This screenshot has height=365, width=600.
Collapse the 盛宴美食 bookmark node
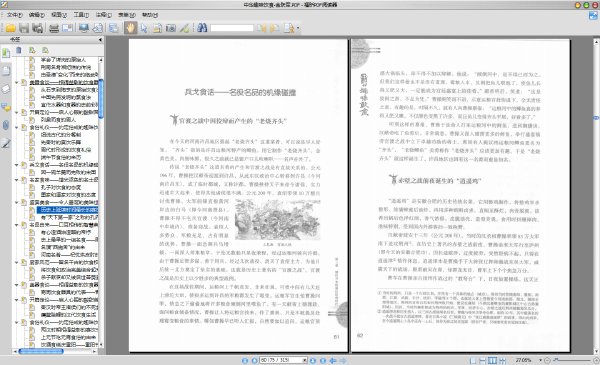pos(17,202)
